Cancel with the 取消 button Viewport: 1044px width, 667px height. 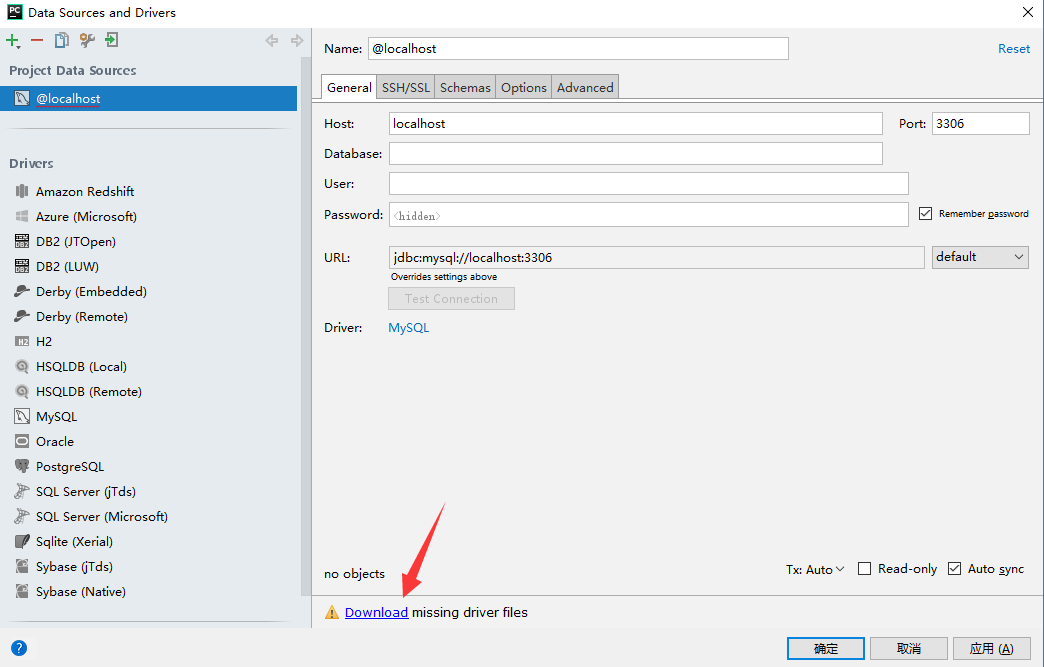[909, 648]
